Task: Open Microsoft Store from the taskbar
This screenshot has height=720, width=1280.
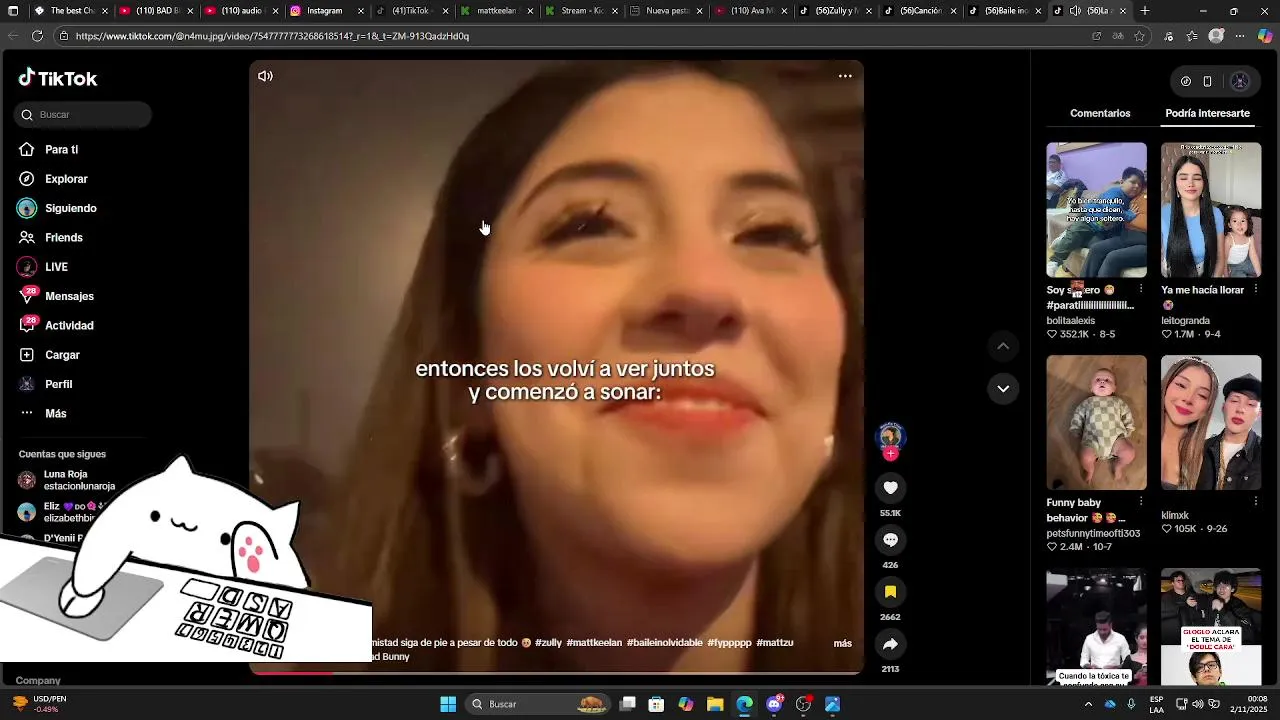Action: [656, 704]
